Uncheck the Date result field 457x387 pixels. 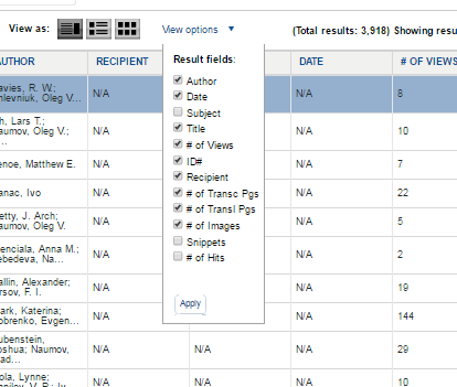click(x=178, y=96)
